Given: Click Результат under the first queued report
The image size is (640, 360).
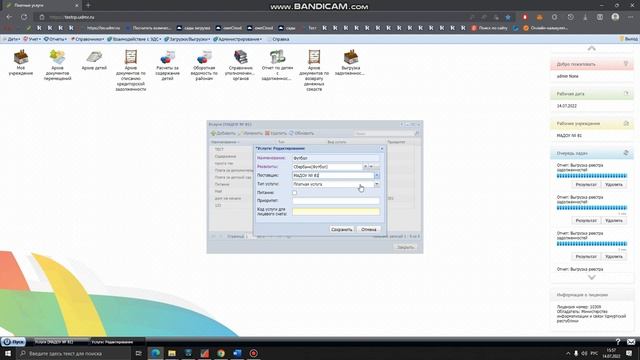Looking at the screenshot, I should pos(586,184).
